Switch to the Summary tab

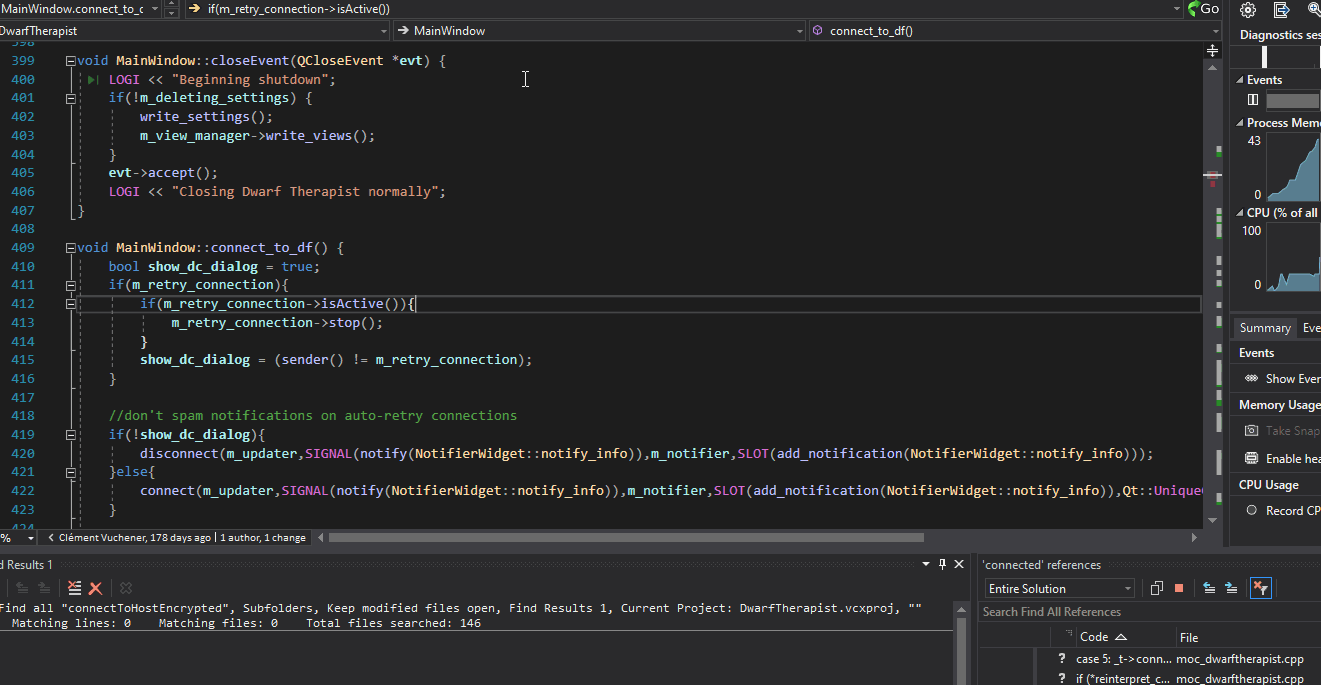[x=1265, y=328]
